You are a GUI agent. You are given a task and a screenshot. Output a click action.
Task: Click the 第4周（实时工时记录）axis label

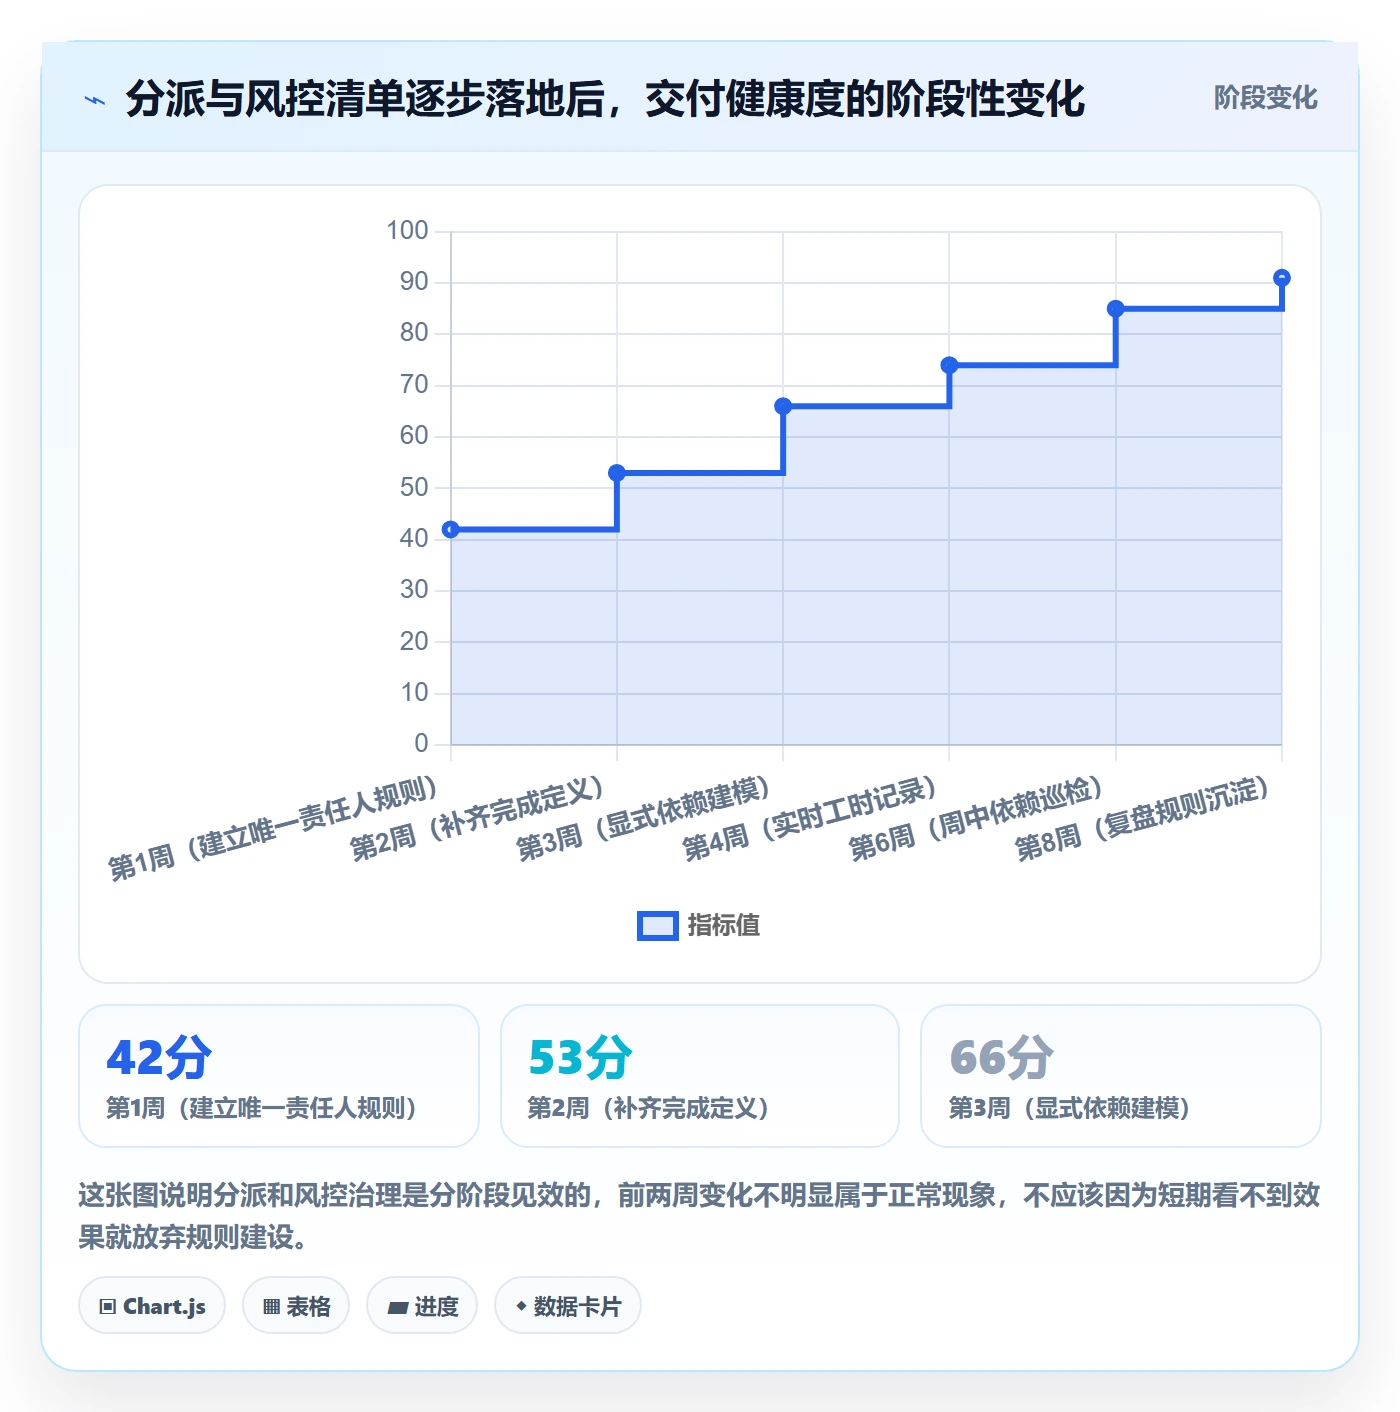[810, 818]
